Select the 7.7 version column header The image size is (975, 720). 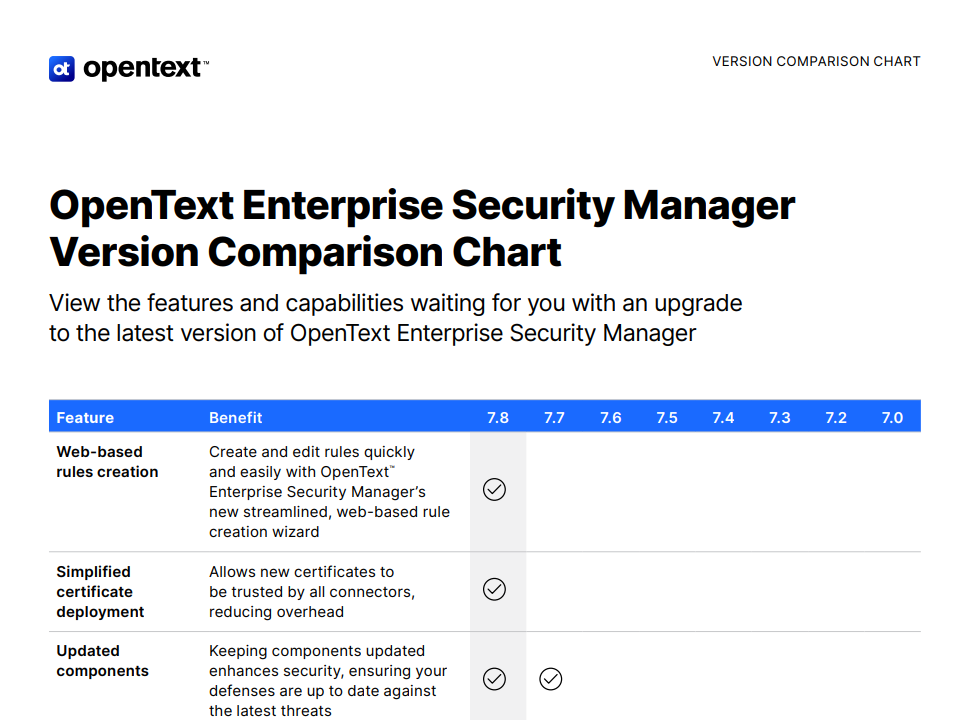point(554,418)
